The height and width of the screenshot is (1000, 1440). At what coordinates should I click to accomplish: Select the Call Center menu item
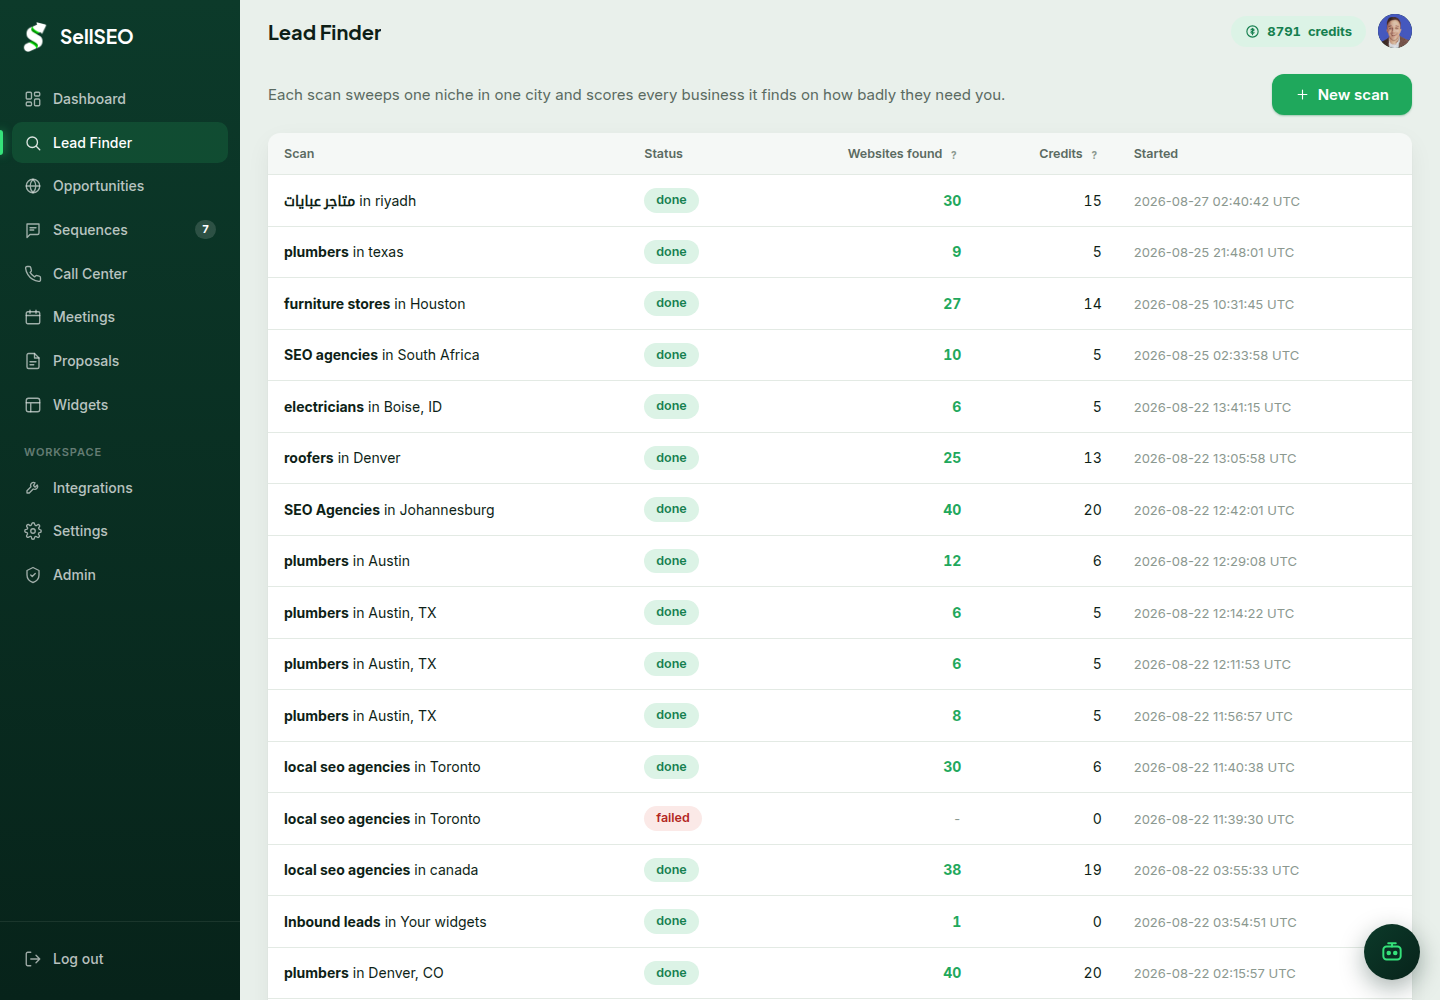click(x=120, y=274)
